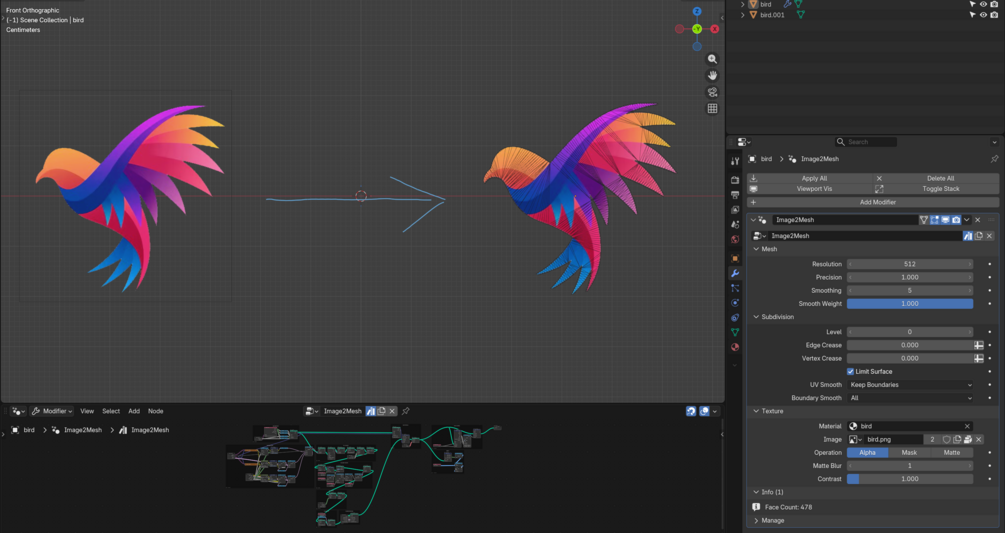Open node editor Add menu
Viewport: 1005px width, 533px height.
[134, 411]
